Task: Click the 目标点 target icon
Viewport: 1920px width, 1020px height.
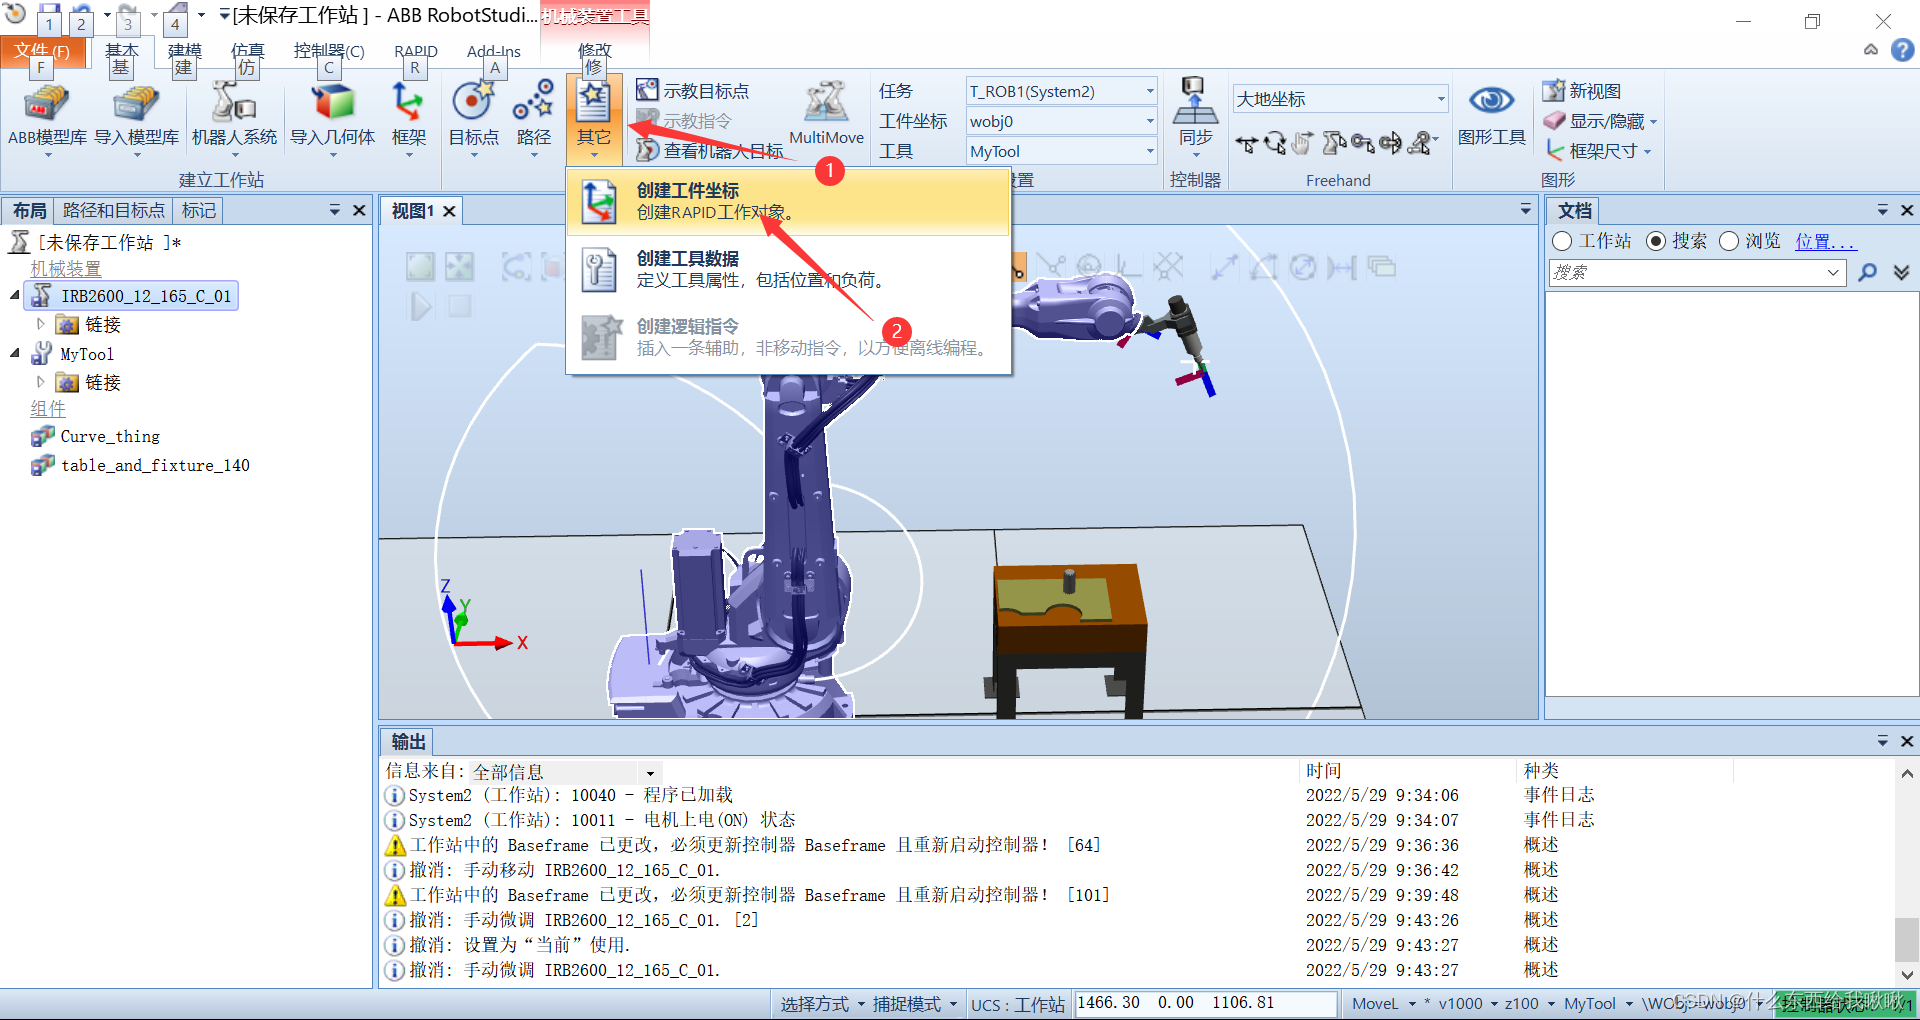Action: click(473, 102)
